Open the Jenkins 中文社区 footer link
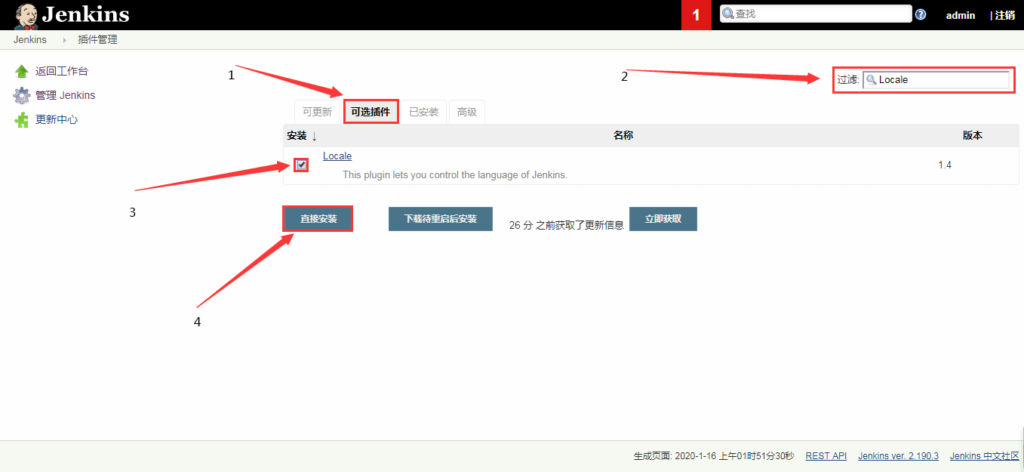Viewport: 1024px width, 472px height. pyautogui.click(x=984, y=456)
